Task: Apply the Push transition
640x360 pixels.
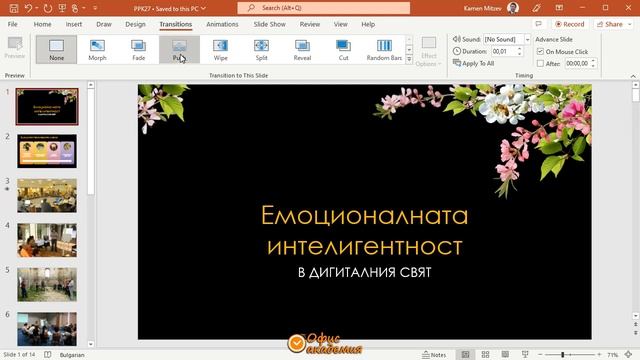Action: 179,49
